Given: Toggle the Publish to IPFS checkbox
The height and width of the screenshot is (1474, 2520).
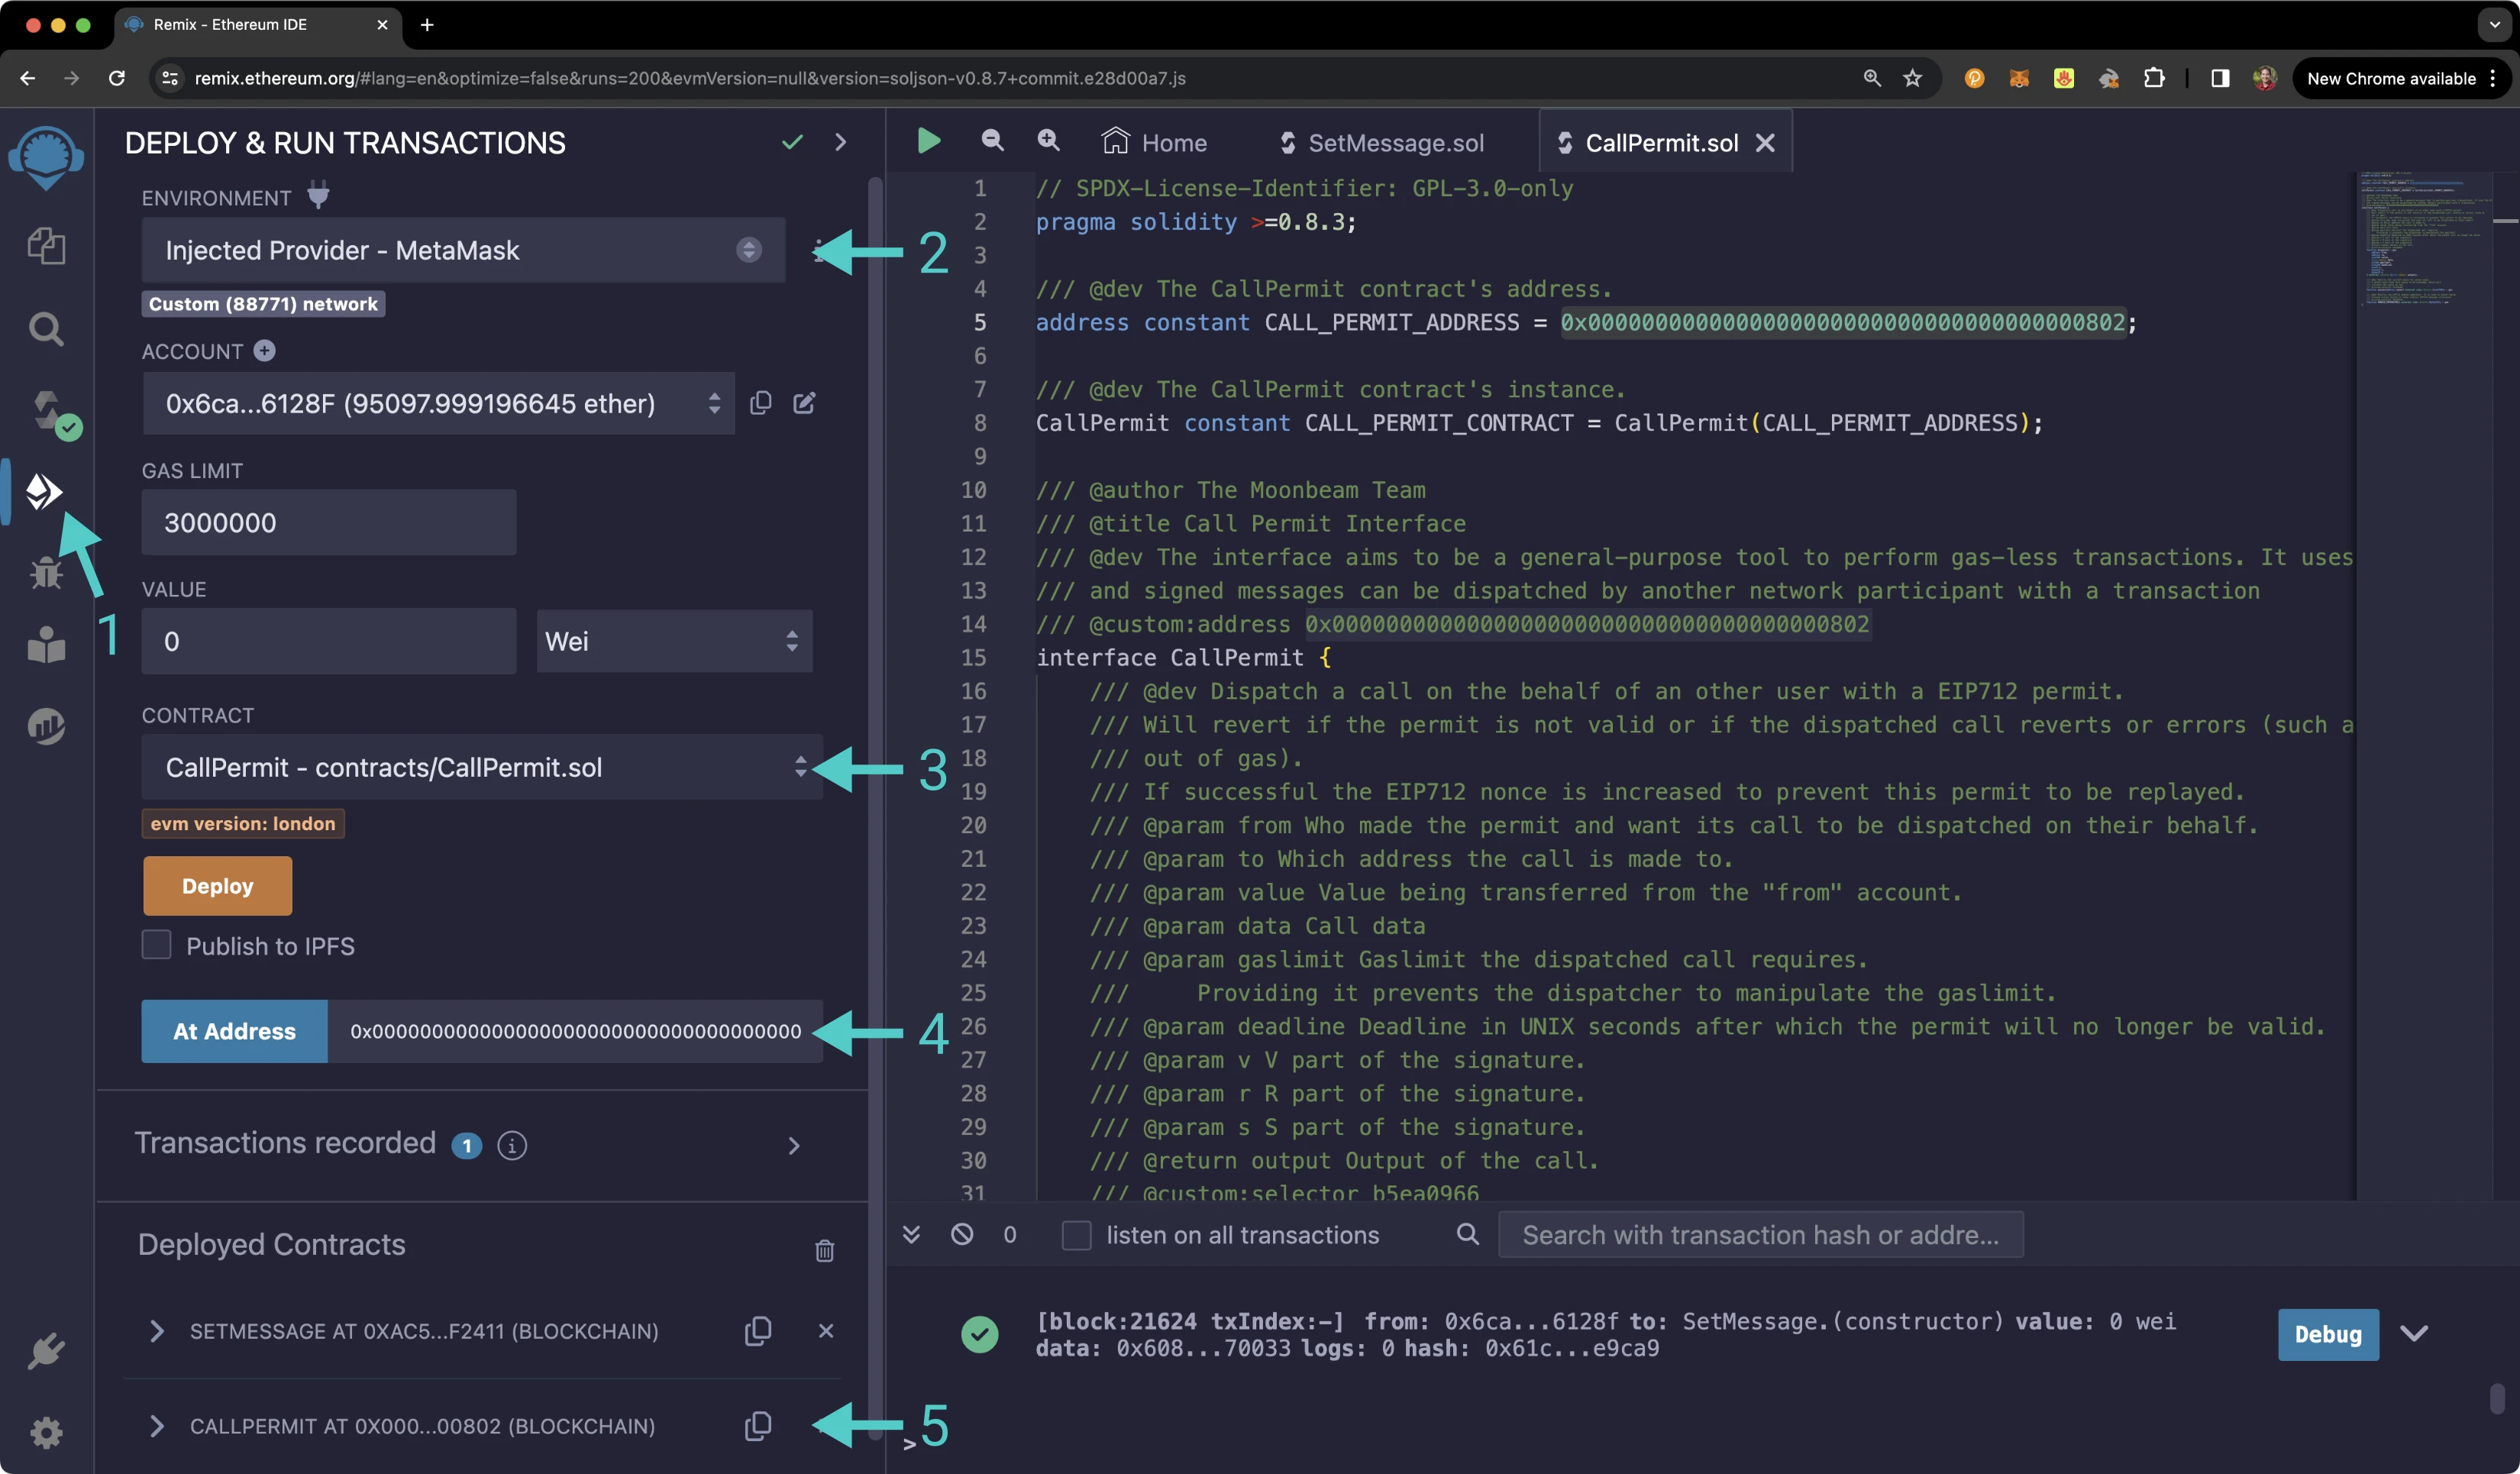Looking at the screenshot, I should pos(156,945).
